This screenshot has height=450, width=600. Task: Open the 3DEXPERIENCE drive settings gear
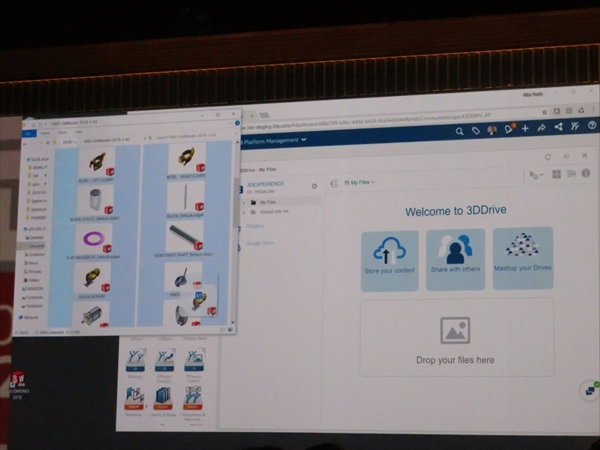click(314, 186)
